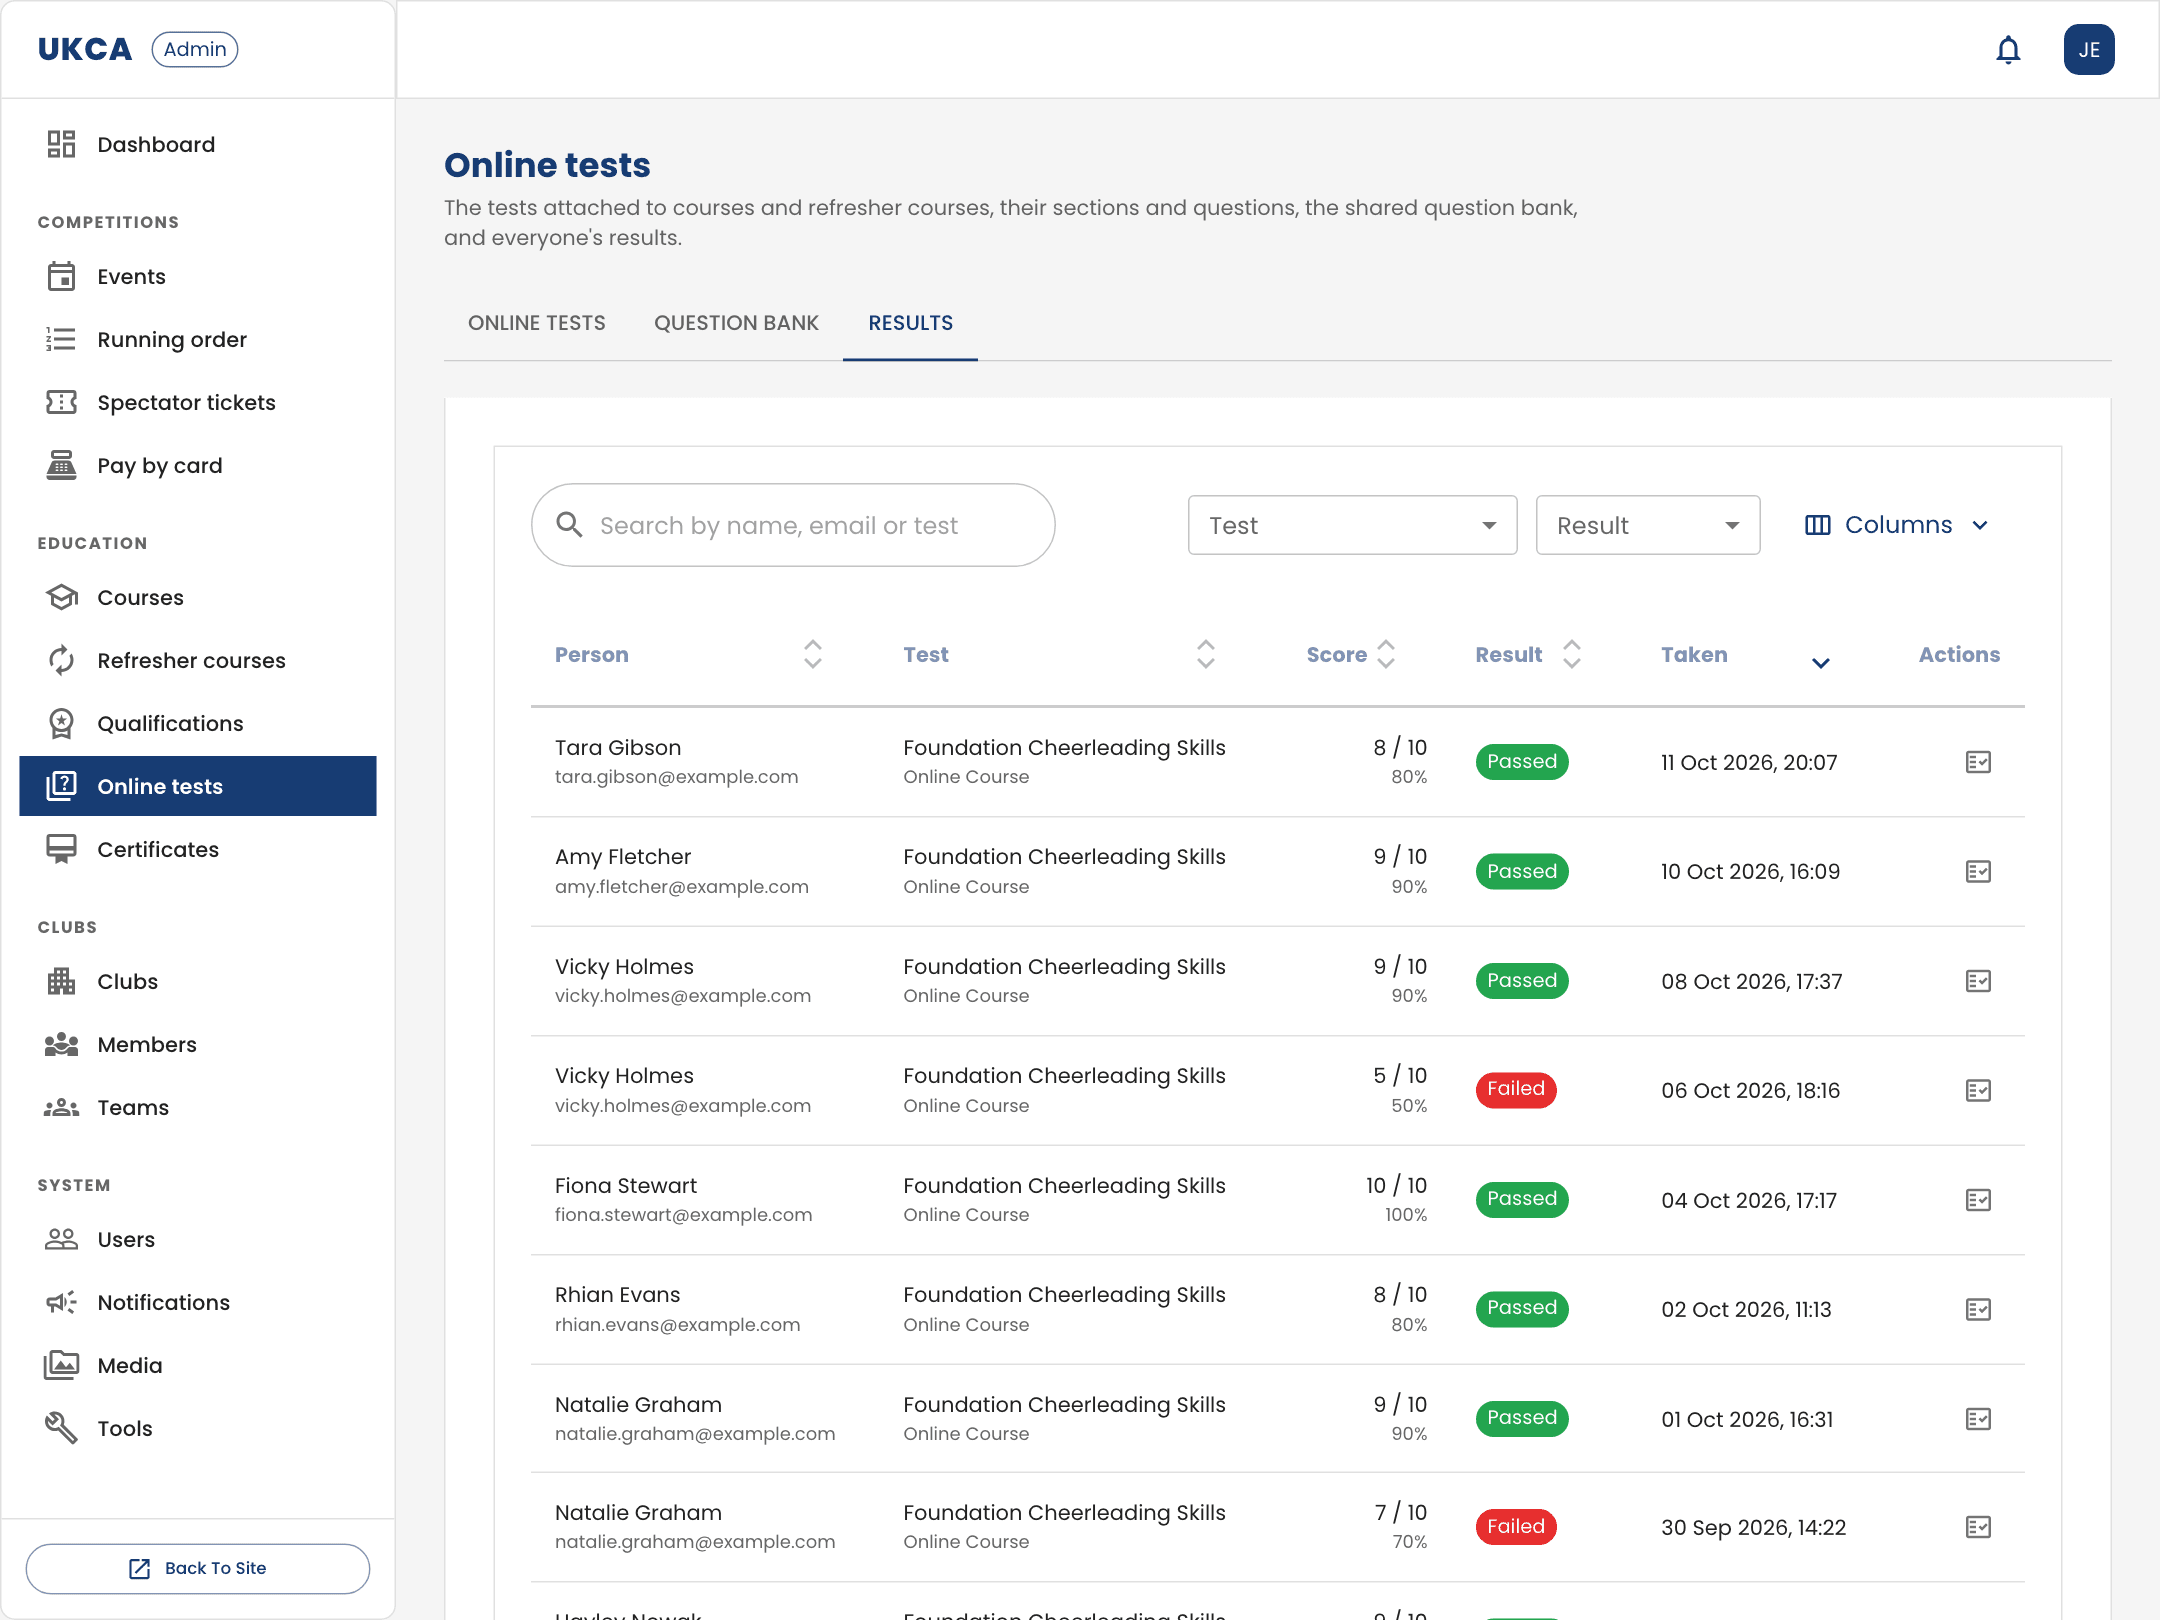
Task: Open Clubs page
Action: click(198, 981)
